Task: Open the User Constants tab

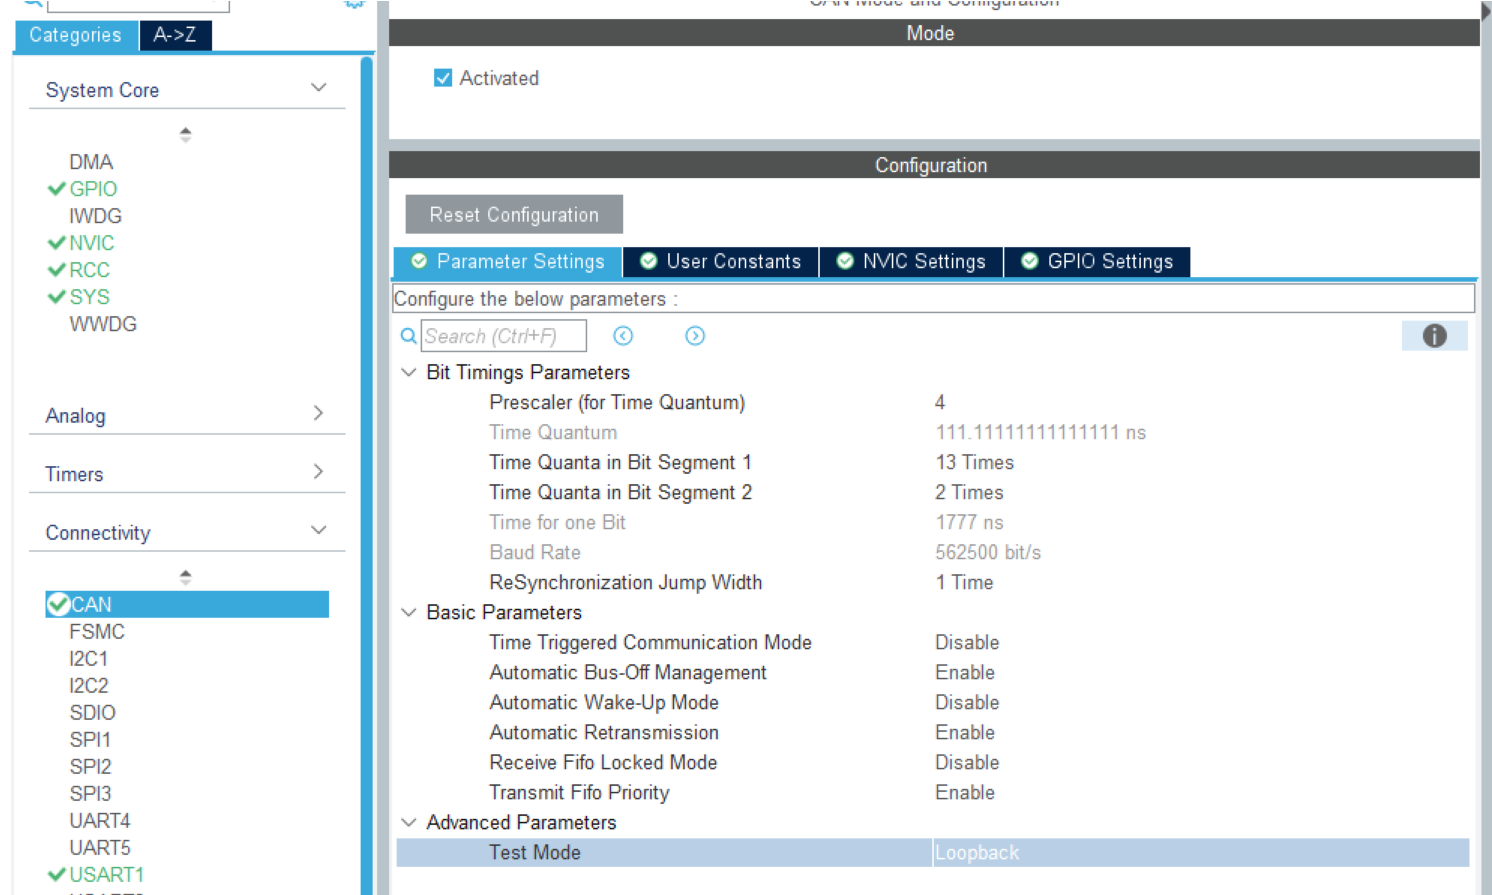Action: [721, 262]
